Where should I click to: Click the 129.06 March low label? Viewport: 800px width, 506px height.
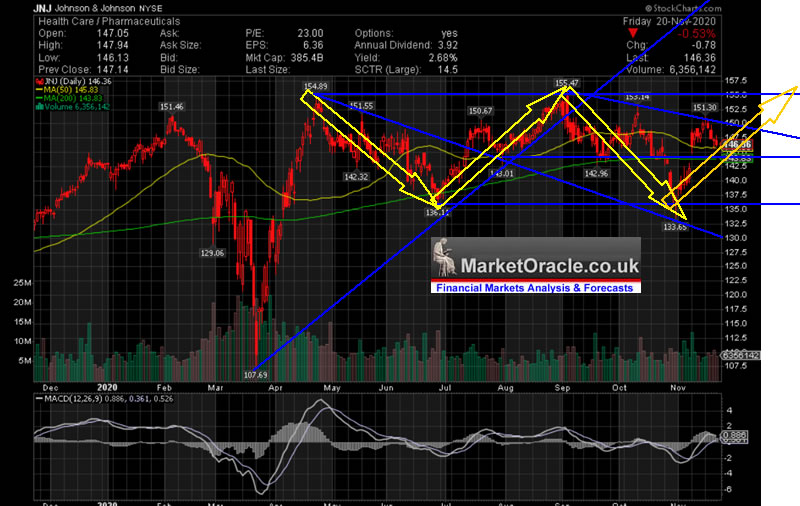[x=212, y=253]
